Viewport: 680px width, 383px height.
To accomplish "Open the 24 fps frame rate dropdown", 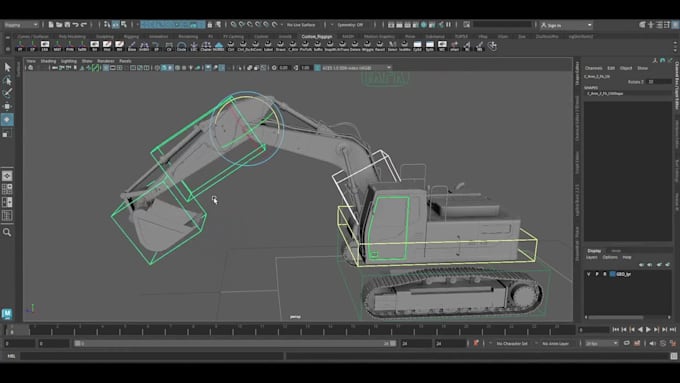I will click(602, 343).
